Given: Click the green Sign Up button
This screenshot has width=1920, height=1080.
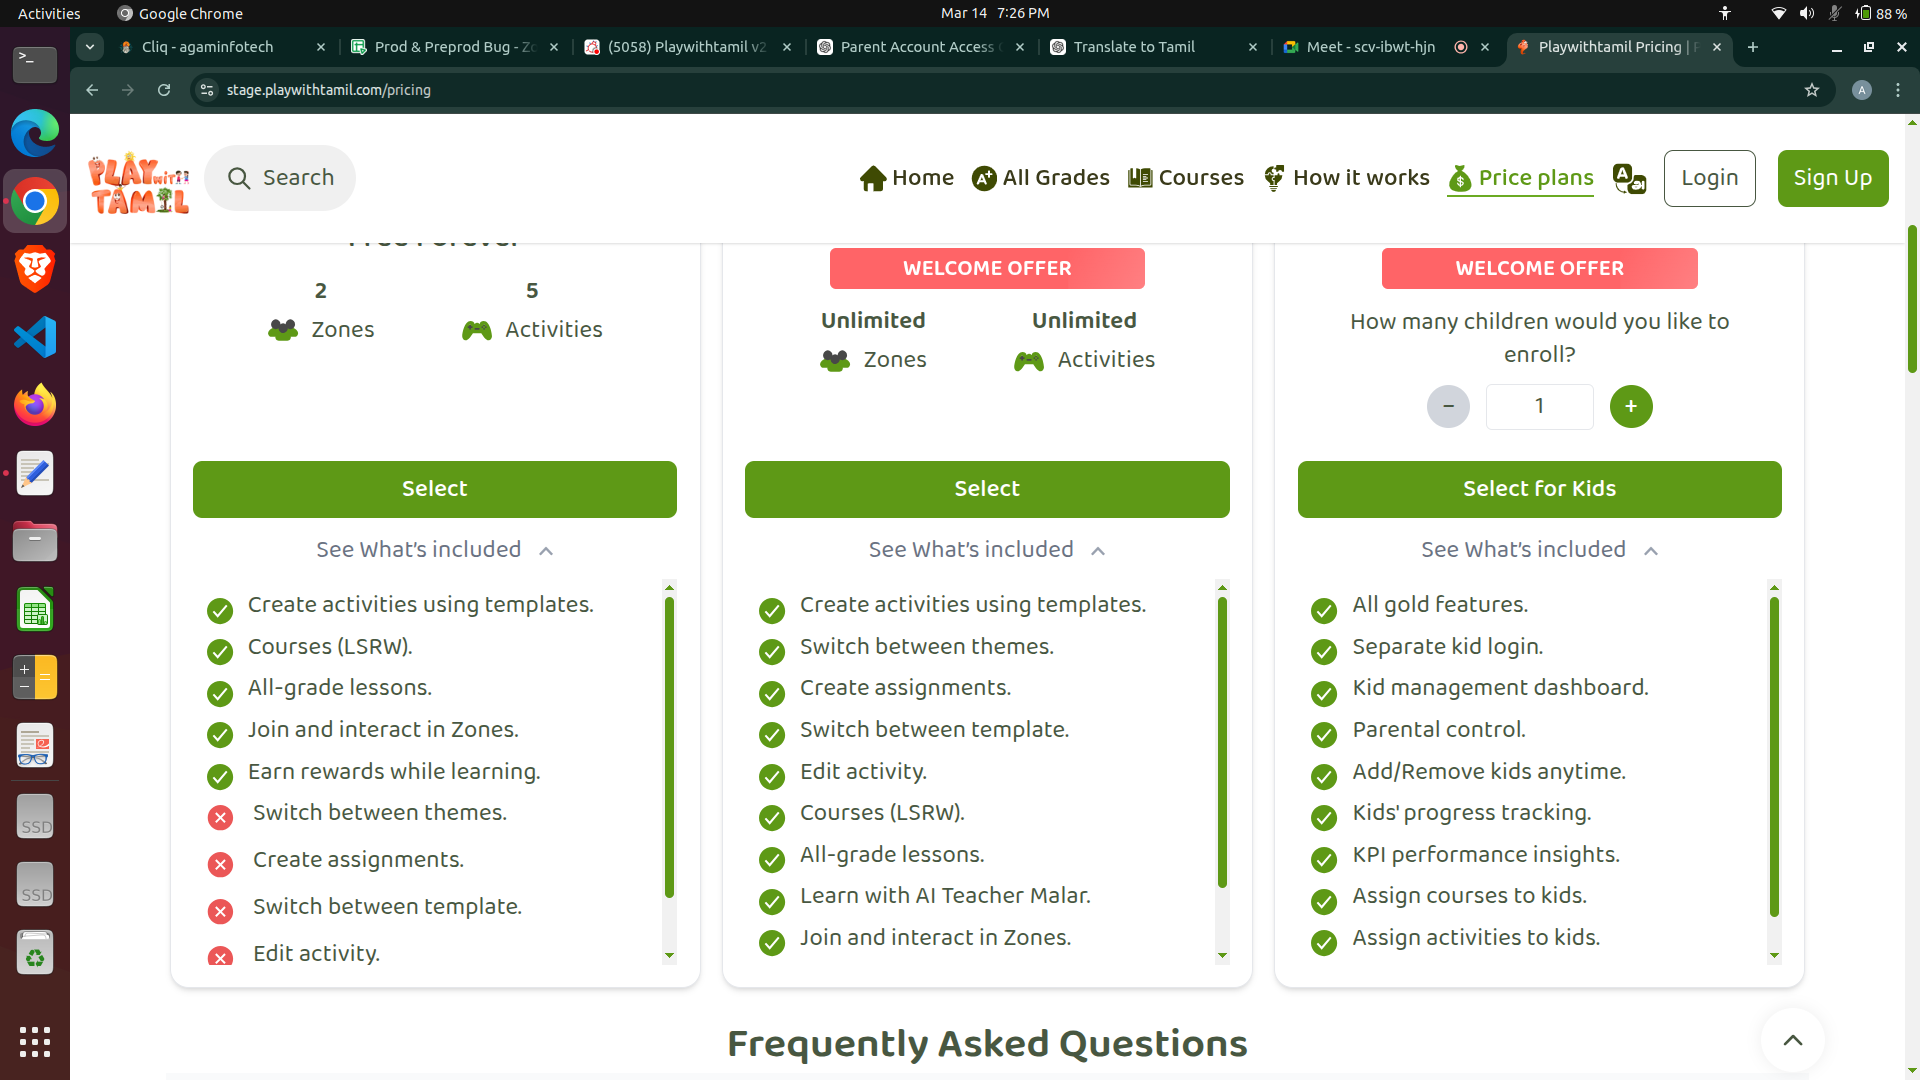Looking at the screenshot, I should 1832,178.
